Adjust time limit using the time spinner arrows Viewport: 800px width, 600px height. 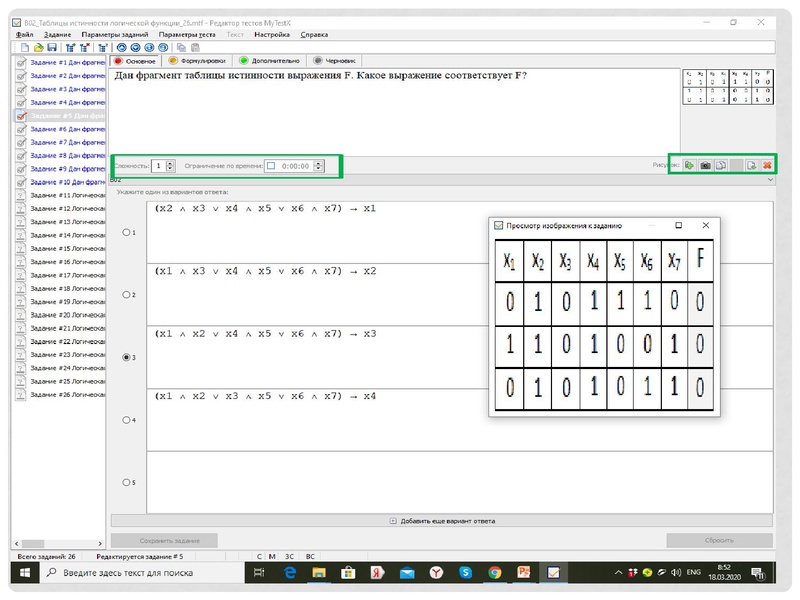click(x=317, y=165)
